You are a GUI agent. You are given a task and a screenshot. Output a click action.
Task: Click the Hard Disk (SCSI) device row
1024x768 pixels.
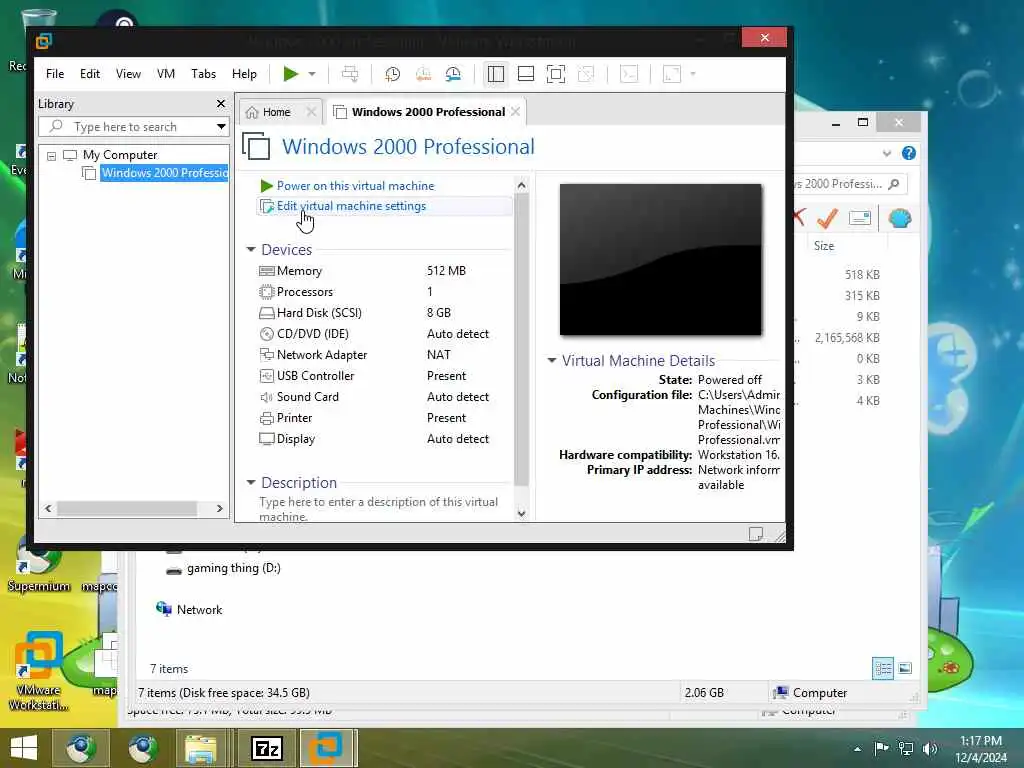click(382, 313)
